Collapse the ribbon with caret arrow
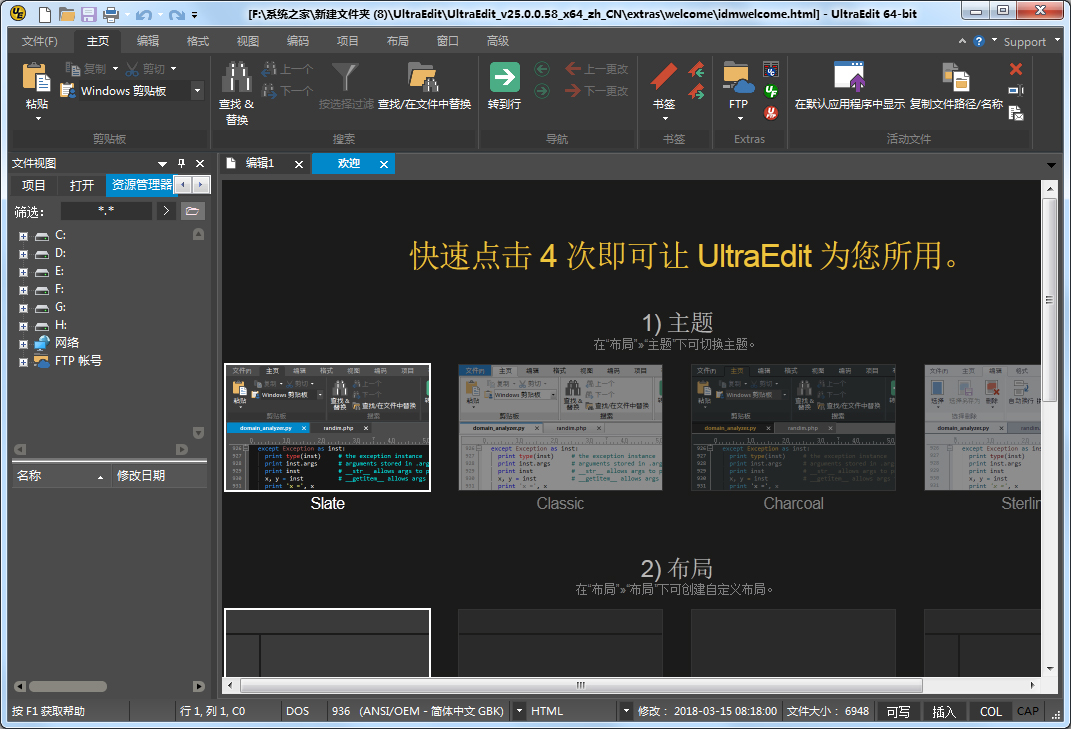 coord(962,41)
